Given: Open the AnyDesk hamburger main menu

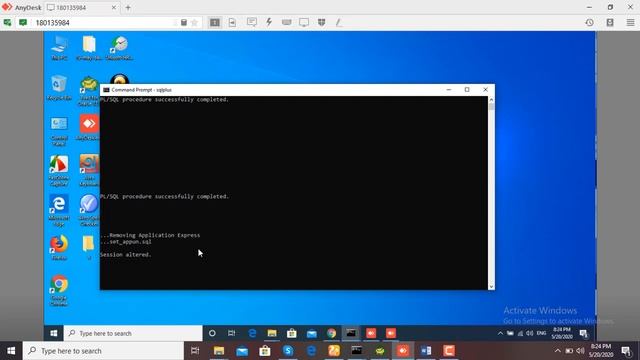Looking at the screenshot, I should (630, 23).
